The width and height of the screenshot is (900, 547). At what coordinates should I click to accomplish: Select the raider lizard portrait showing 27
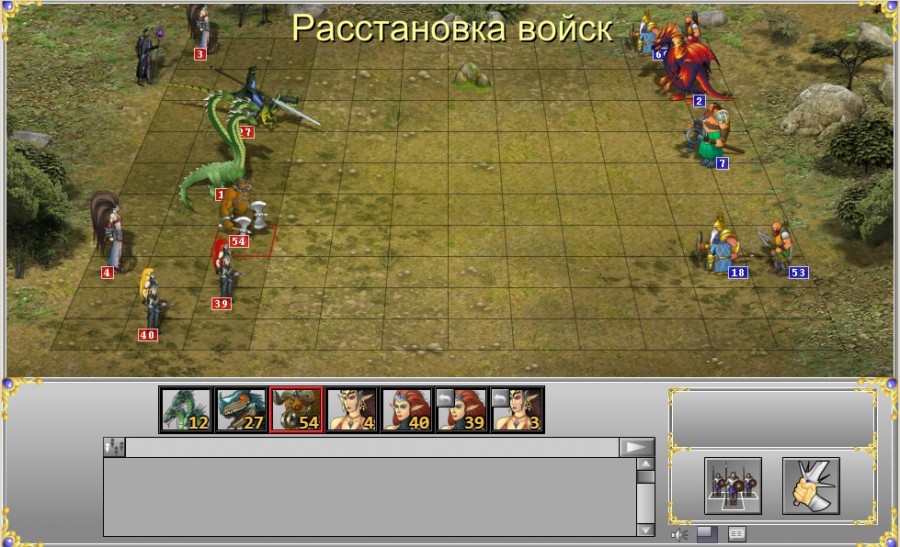tap(241, 409)
